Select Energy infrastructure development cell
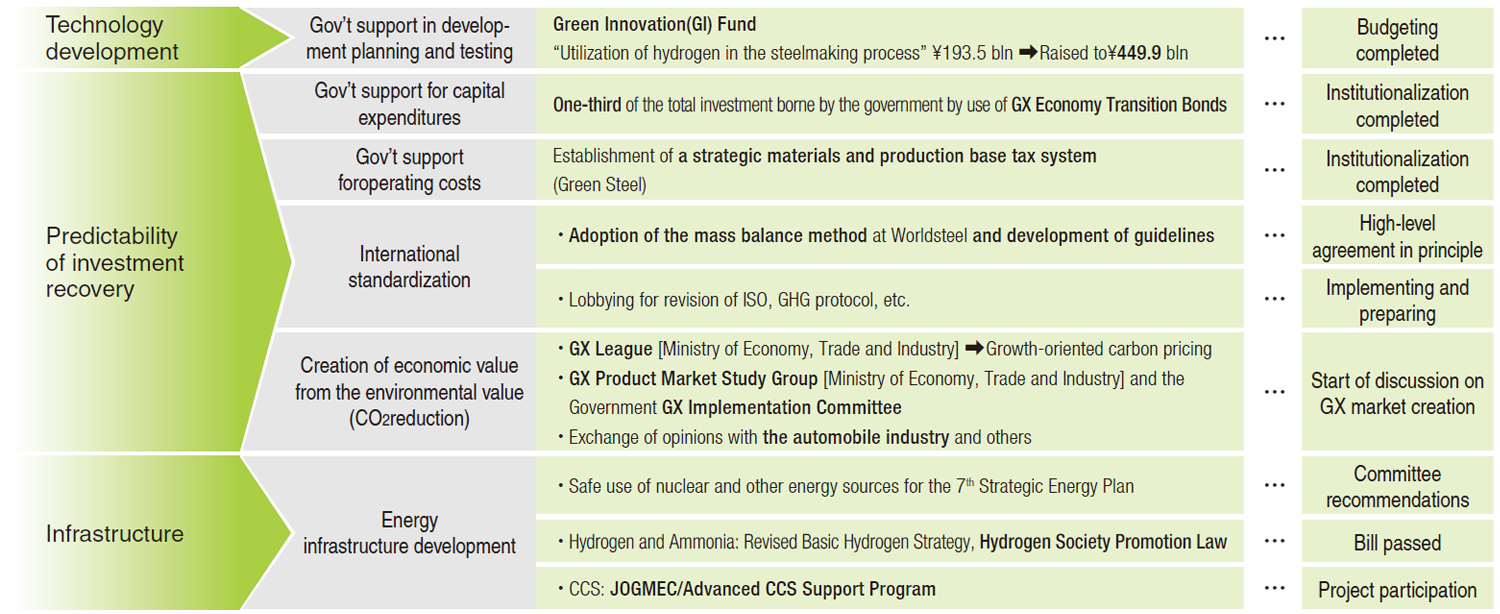The height and width of the screenshot is (614, 1500). click(409, 533)
